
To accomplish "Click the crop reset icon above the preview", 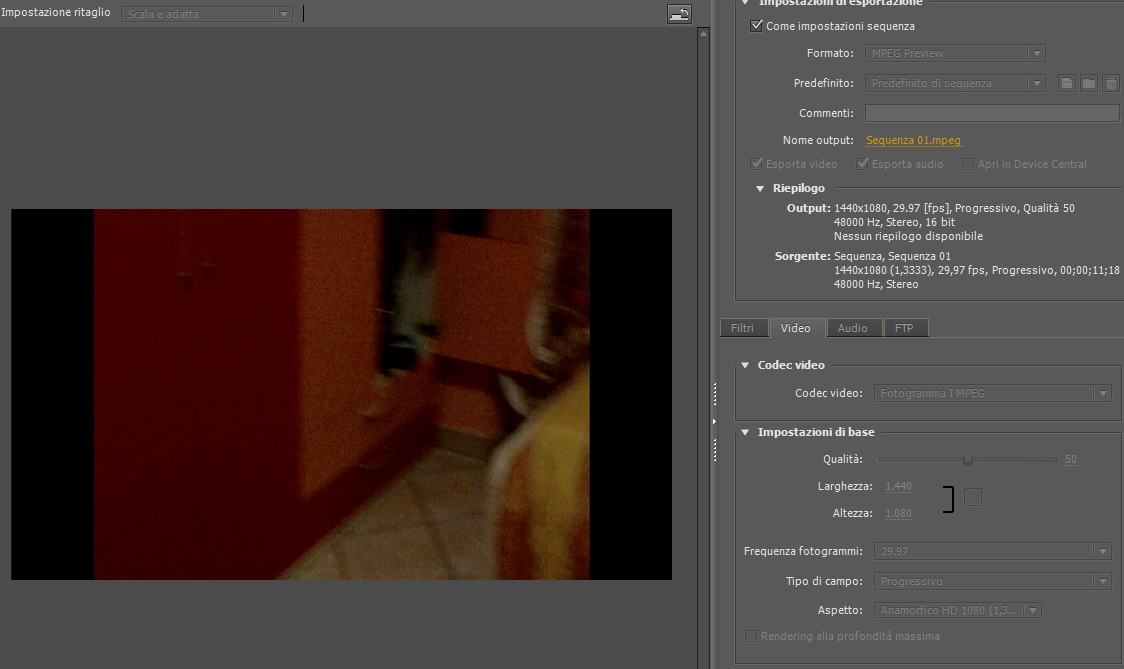I will [679, 14].
